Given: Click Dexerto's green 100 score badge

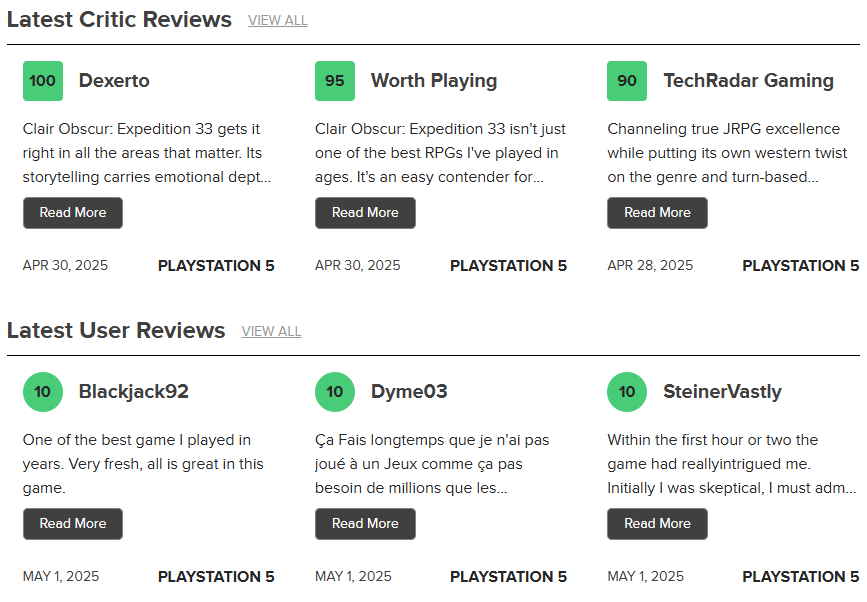Looking at the screenshot, I should (43, 81).
